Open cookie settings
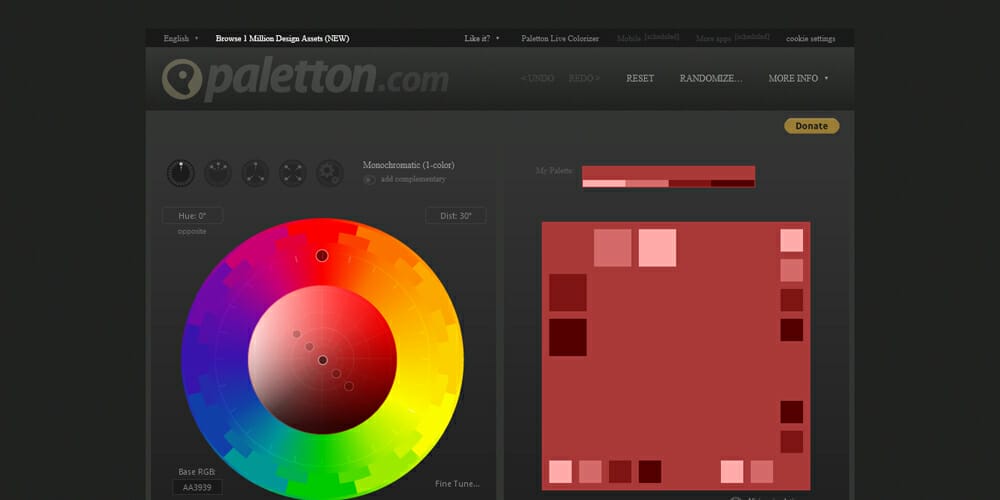 (811, 38)
